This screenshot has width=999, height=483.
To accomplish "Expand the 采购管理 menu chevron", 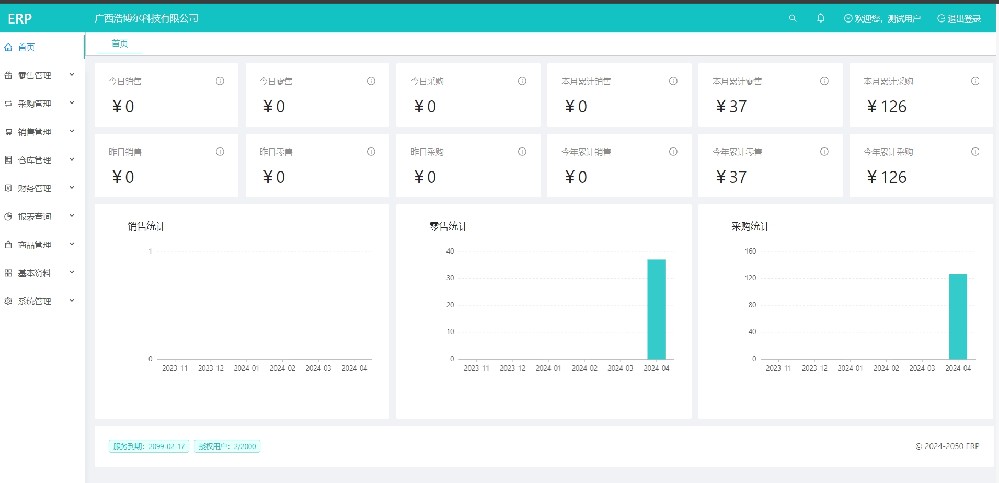I will point(72,103).
